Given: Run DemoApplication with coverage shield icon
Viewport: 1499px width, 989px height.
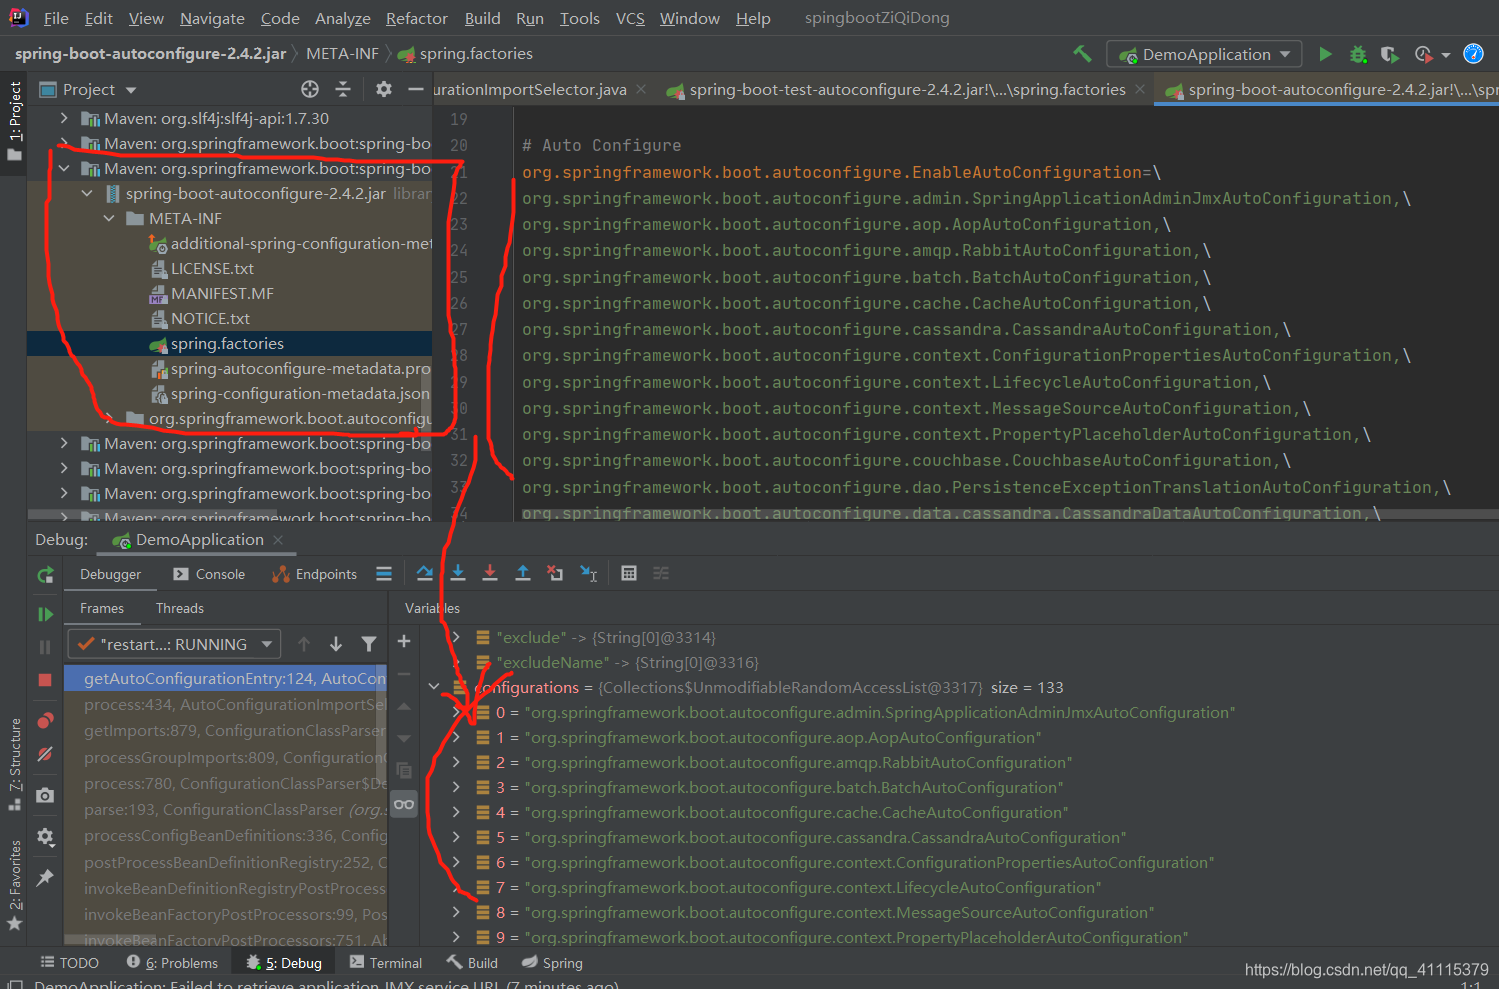Looking at the screenshot, I should 1390,54.
